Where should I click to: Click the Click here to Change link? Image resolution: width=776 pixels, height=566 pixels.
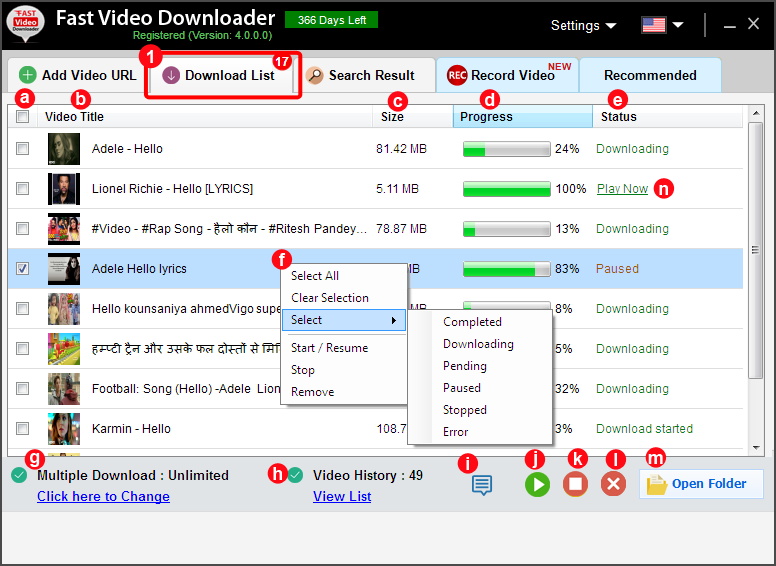pos(103,496)
